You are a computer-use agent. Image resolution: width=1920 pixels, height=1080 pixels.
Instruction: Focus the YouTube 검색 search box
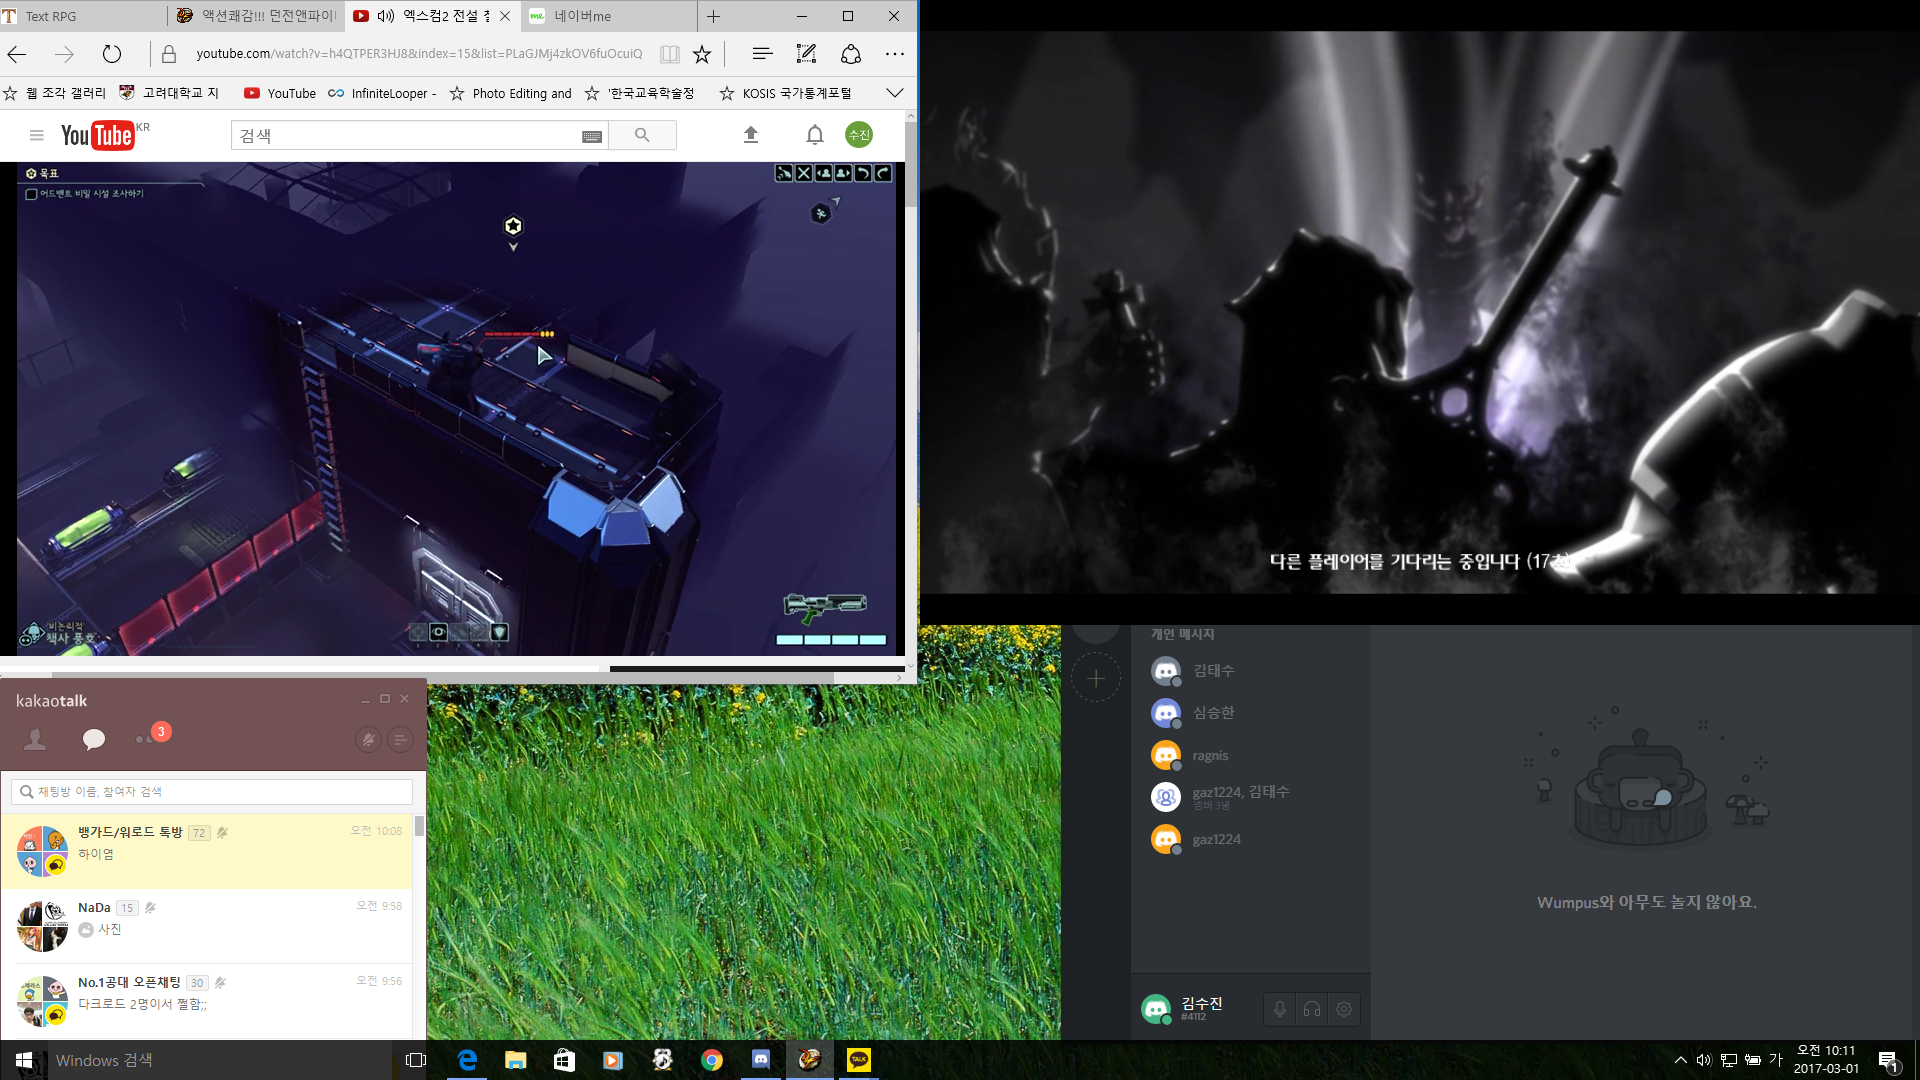(x=405, y=135)
